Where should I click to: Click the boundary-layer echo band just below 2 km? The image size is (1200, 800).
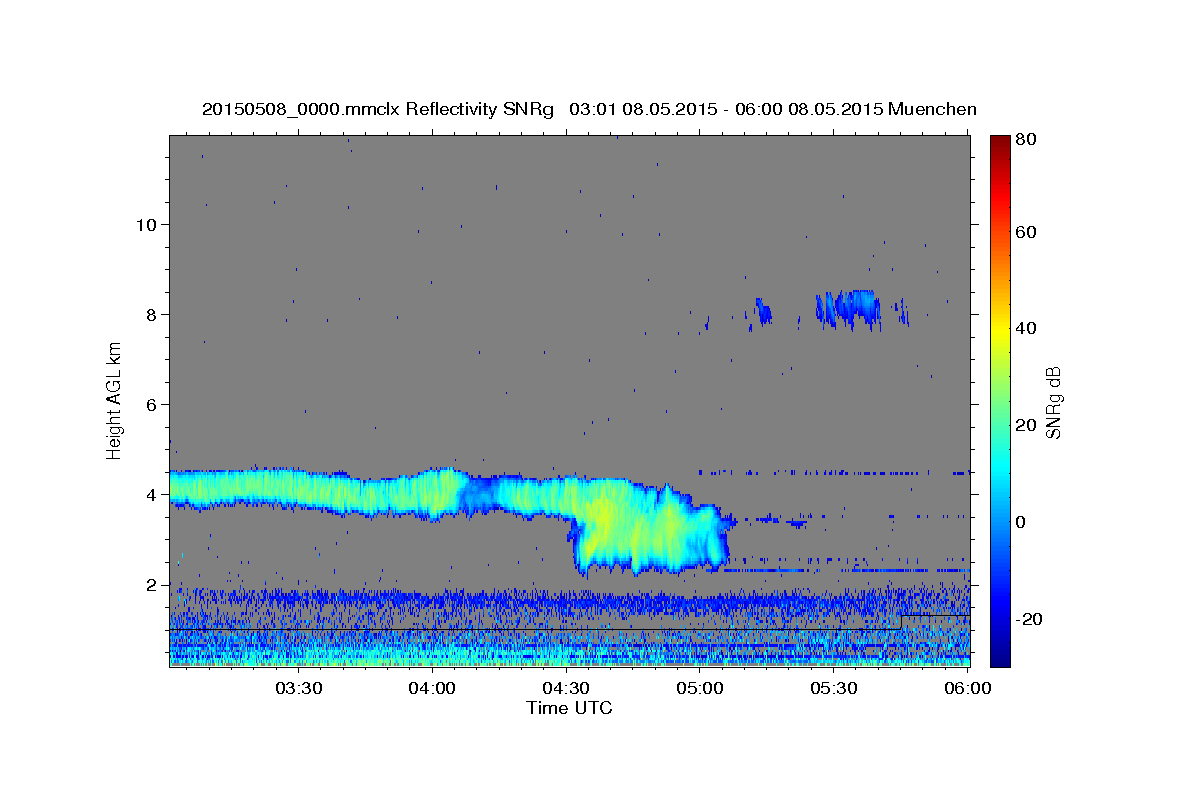[570, 602]
